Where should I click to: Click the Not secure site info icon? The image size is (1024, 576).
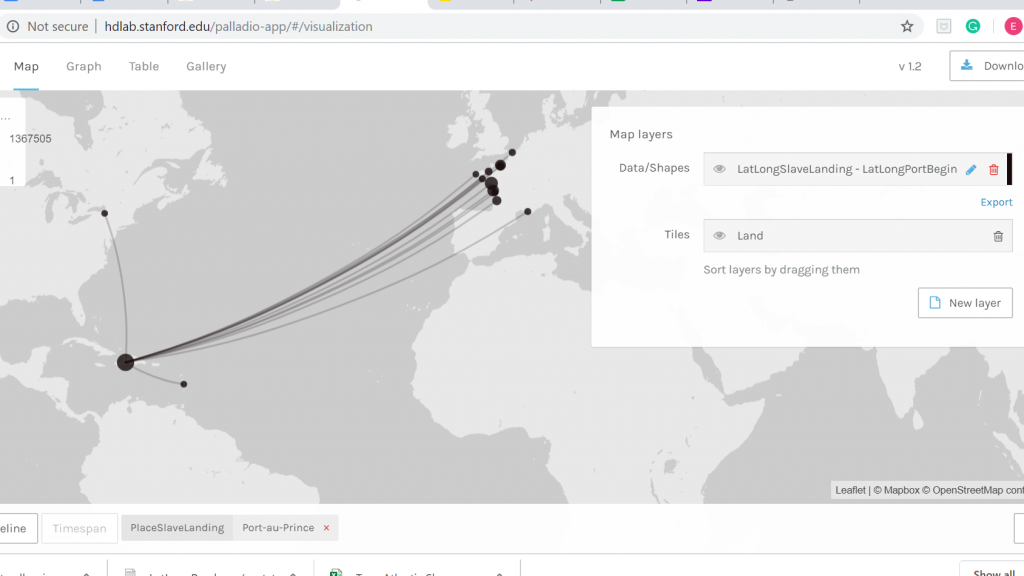pyautogui.click(x=13, y=27)
